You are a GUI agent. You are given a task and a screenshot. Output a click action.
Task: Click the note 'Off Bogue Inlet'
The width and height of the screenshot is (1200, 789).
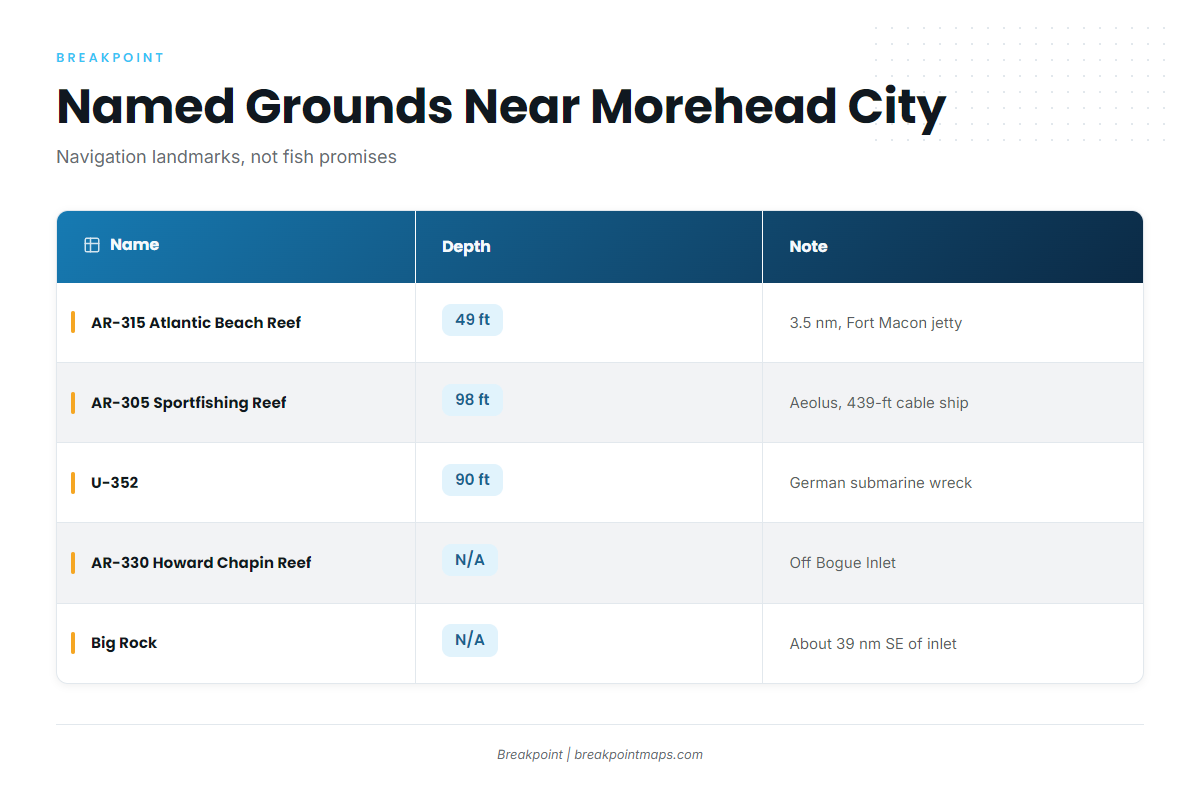tap(843, 563)
